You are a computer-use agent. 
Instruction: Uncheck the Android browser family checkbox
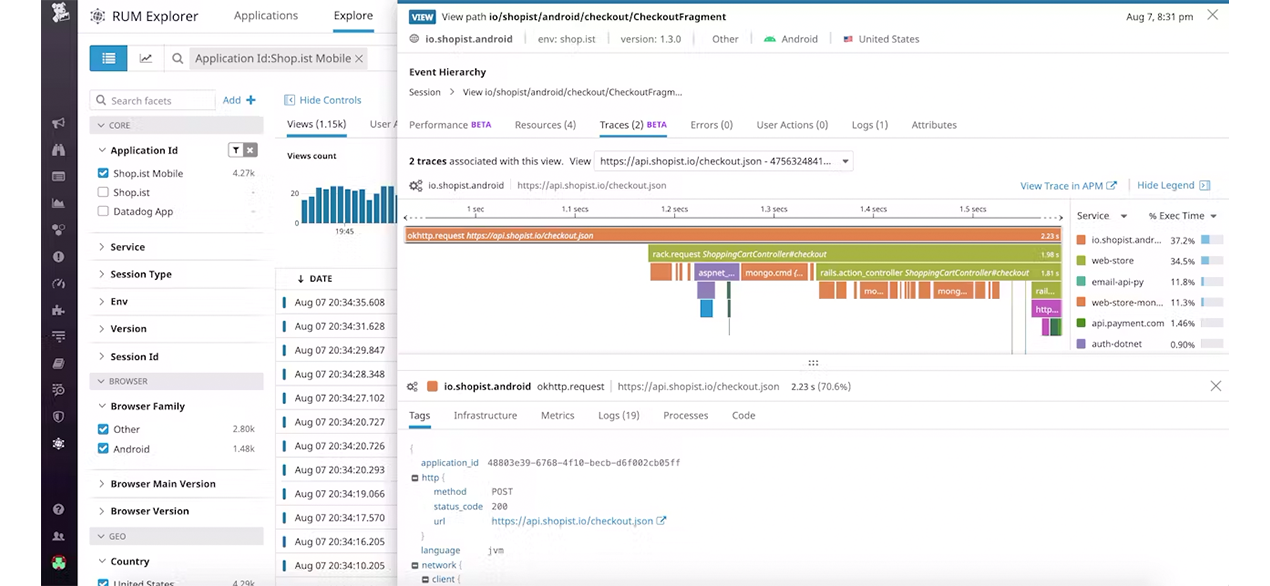pos(103,449)
